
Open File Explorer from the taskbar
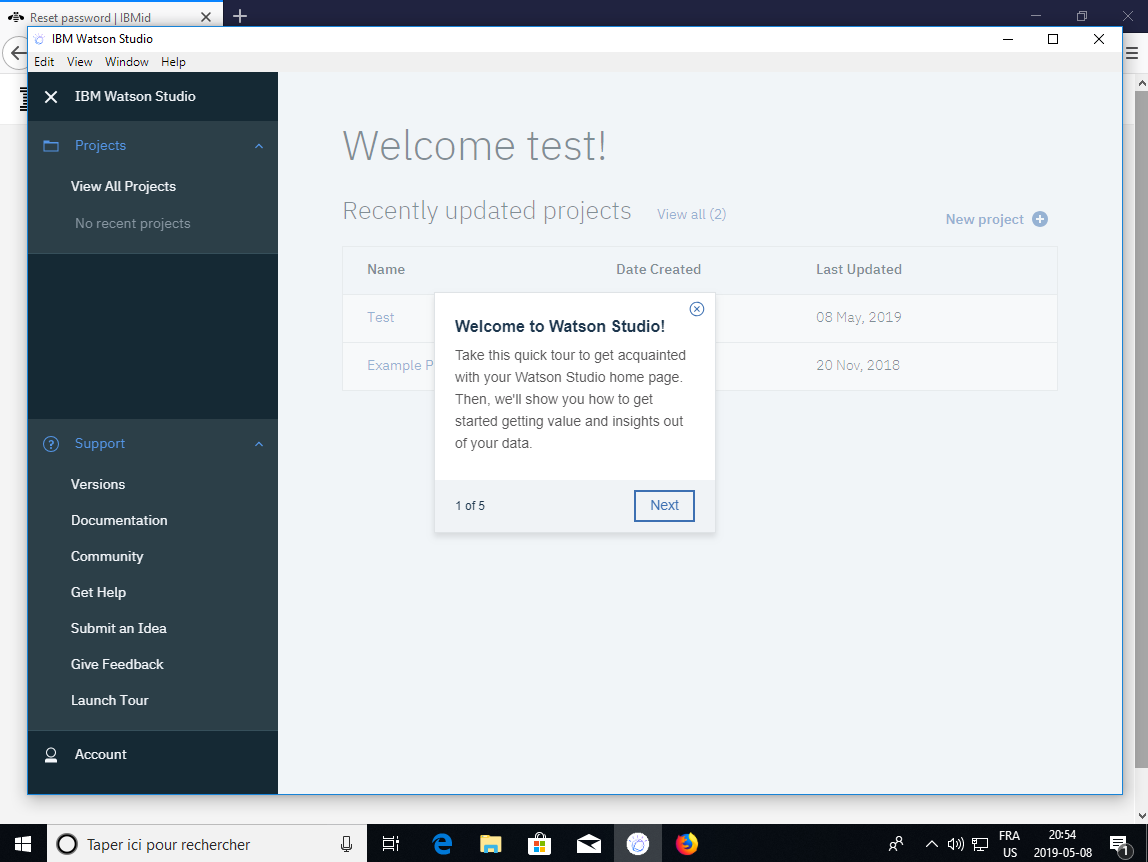click(x=490, y=844)
